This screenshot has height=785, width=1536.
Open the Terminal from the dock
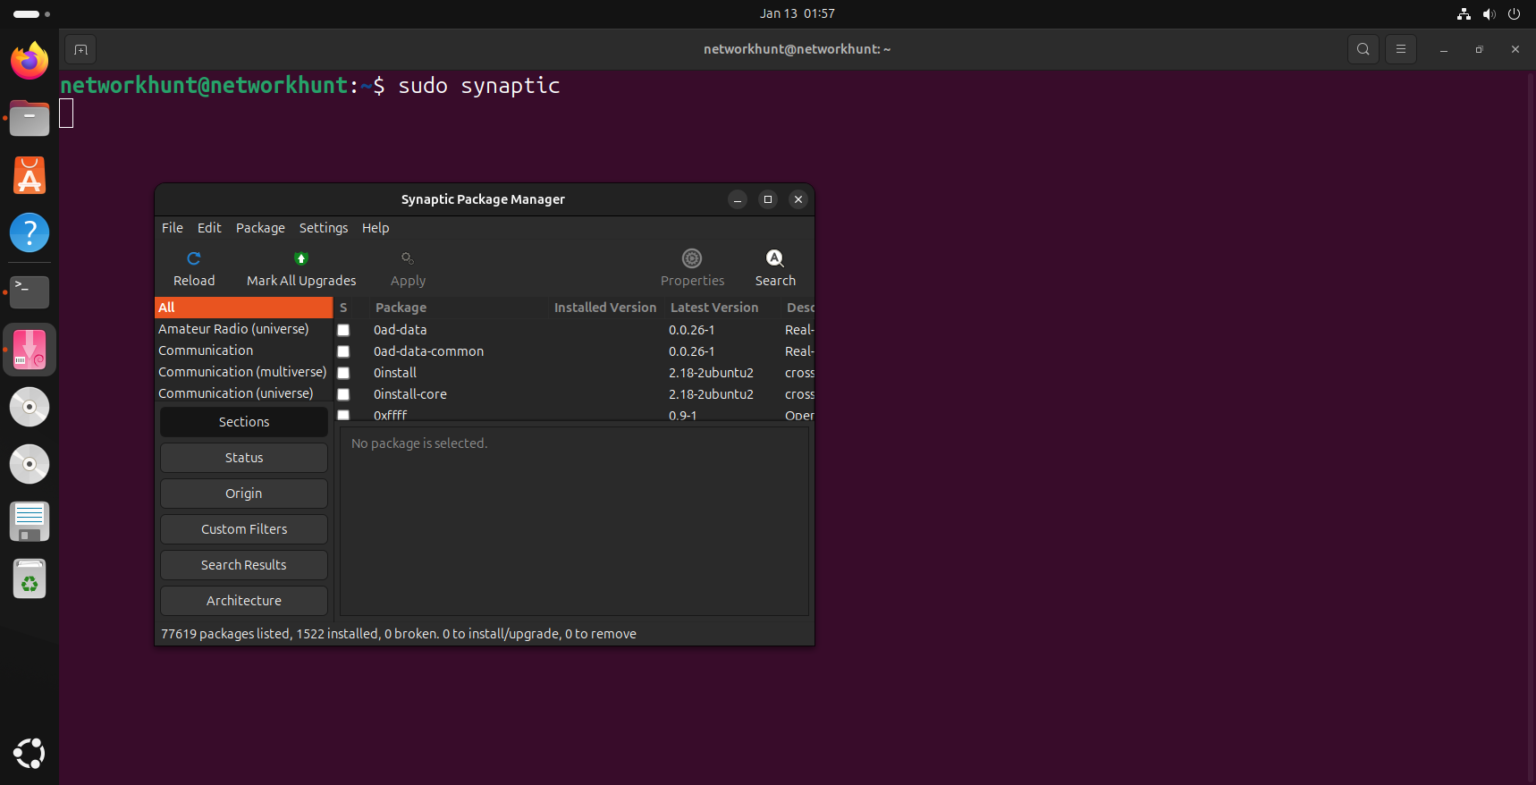pos(29,292)
